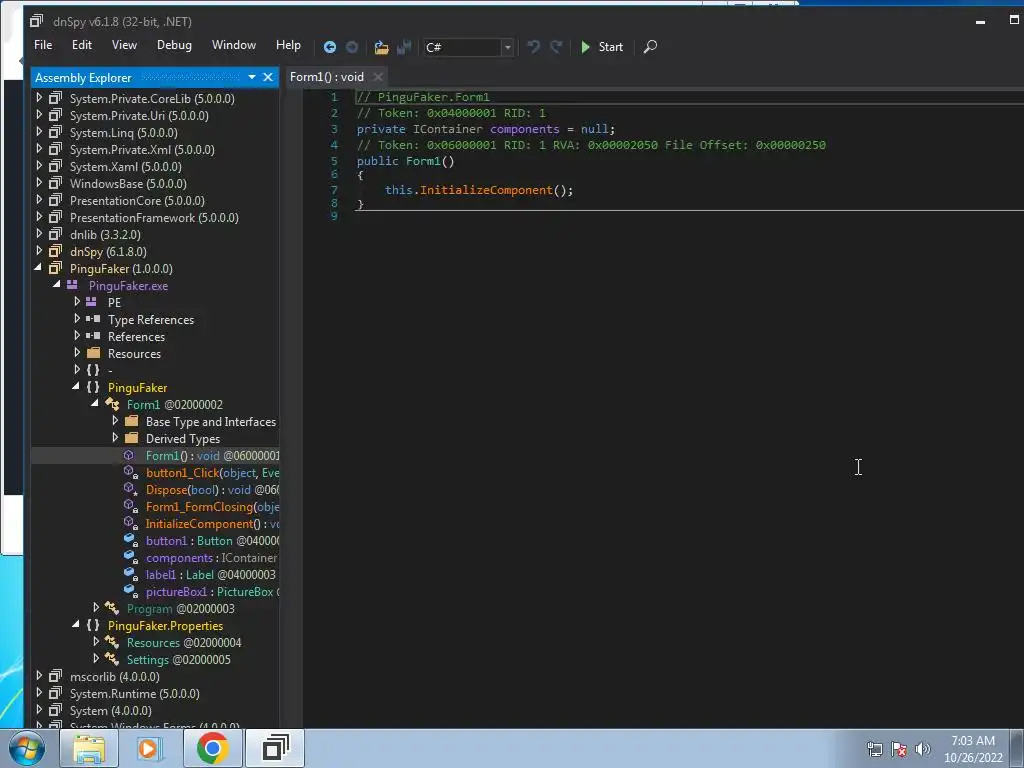Select the components : IContainer field
This screenshot has width=1024, height=768.
[x=212, y=558]
